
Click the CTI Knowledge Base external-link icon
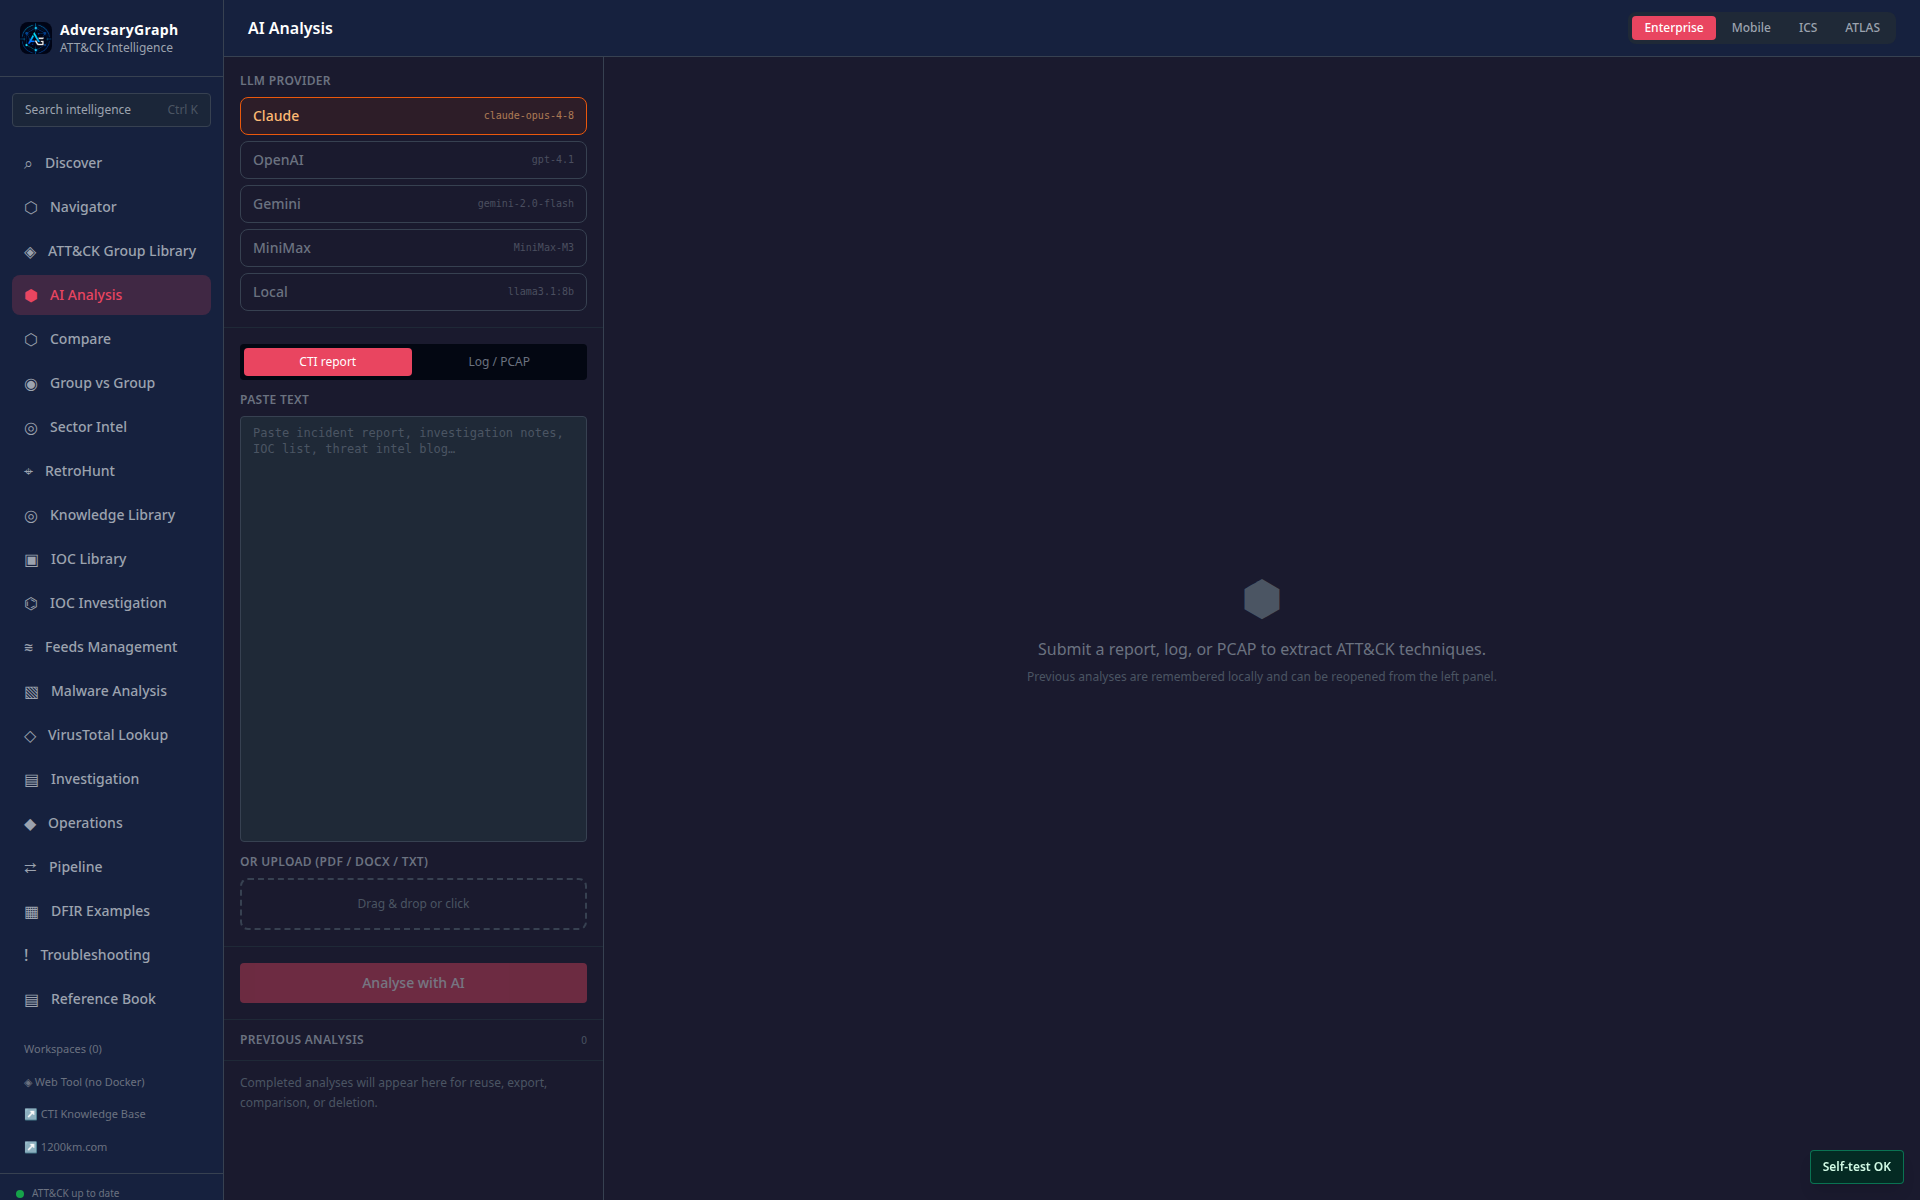coord(30,1114)
